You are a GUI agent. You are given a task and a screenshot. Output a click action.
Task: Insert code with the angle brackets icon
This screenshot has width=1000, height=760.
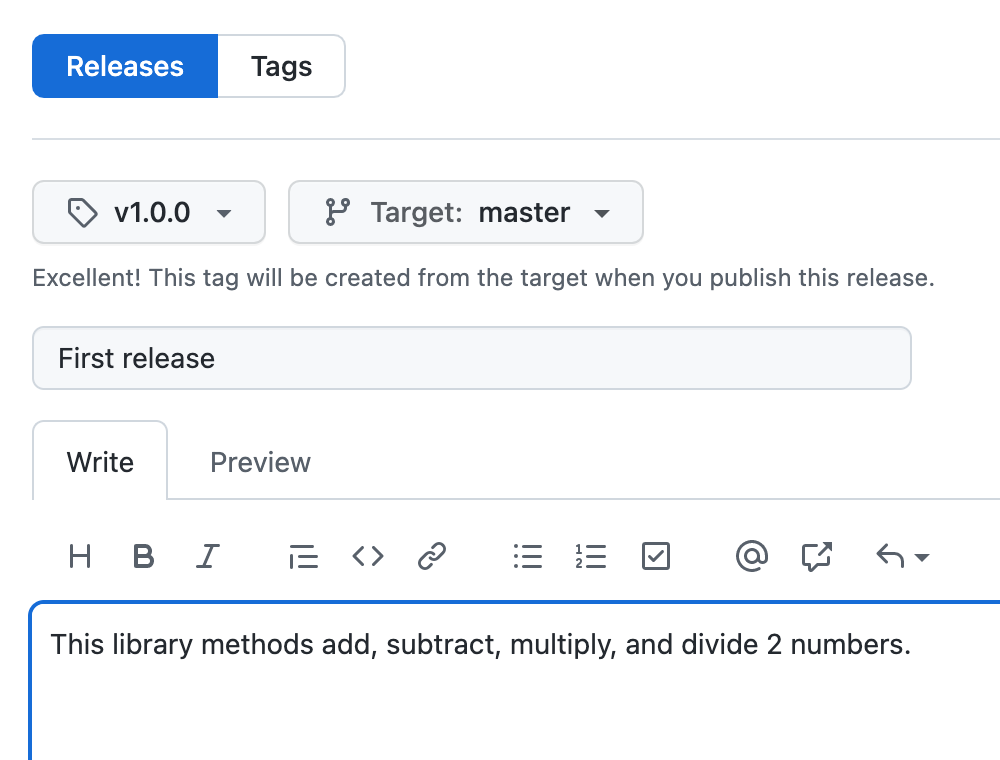[368, 557]
